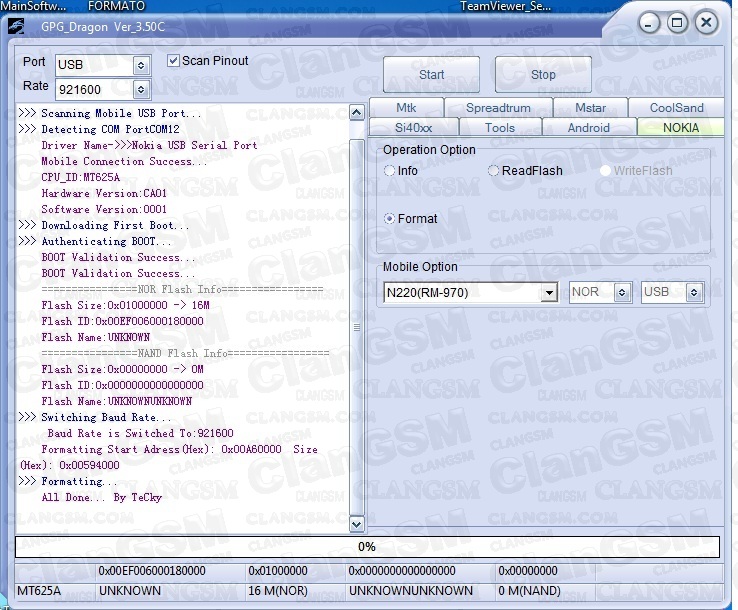
Task: Minimize the GPG Dragon window
Action: 649,23
